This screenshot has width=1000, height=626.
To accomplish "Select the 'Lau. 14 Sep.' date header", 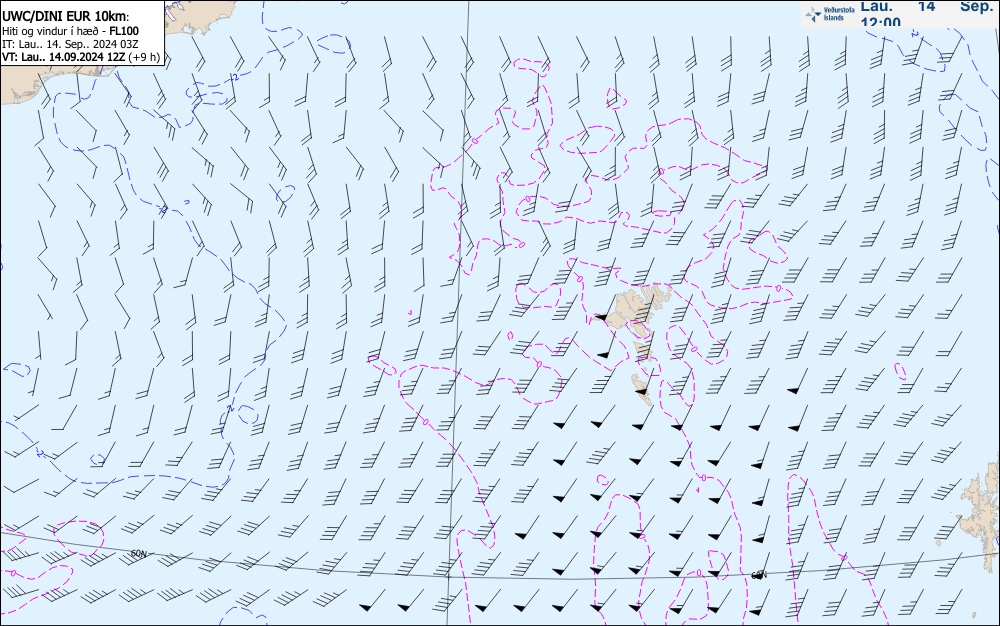I will click(927, 6).
